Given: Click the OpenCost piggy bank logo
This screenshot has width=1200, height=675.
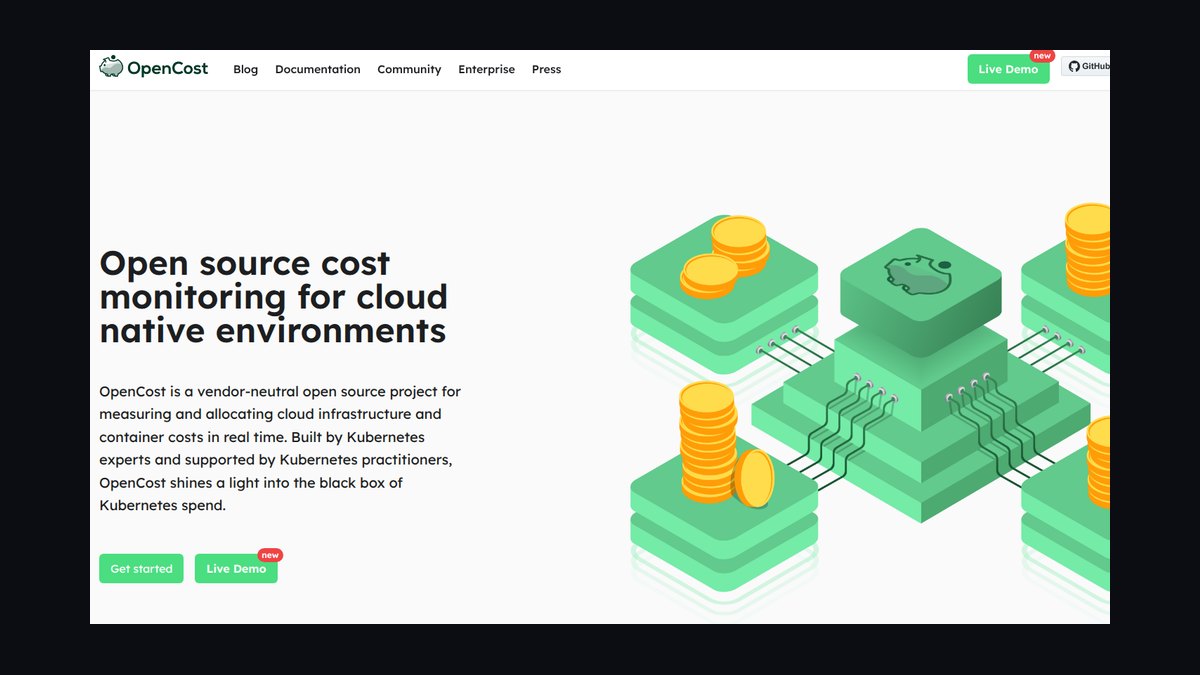Looking at the screenshot, I should [111, 67].
